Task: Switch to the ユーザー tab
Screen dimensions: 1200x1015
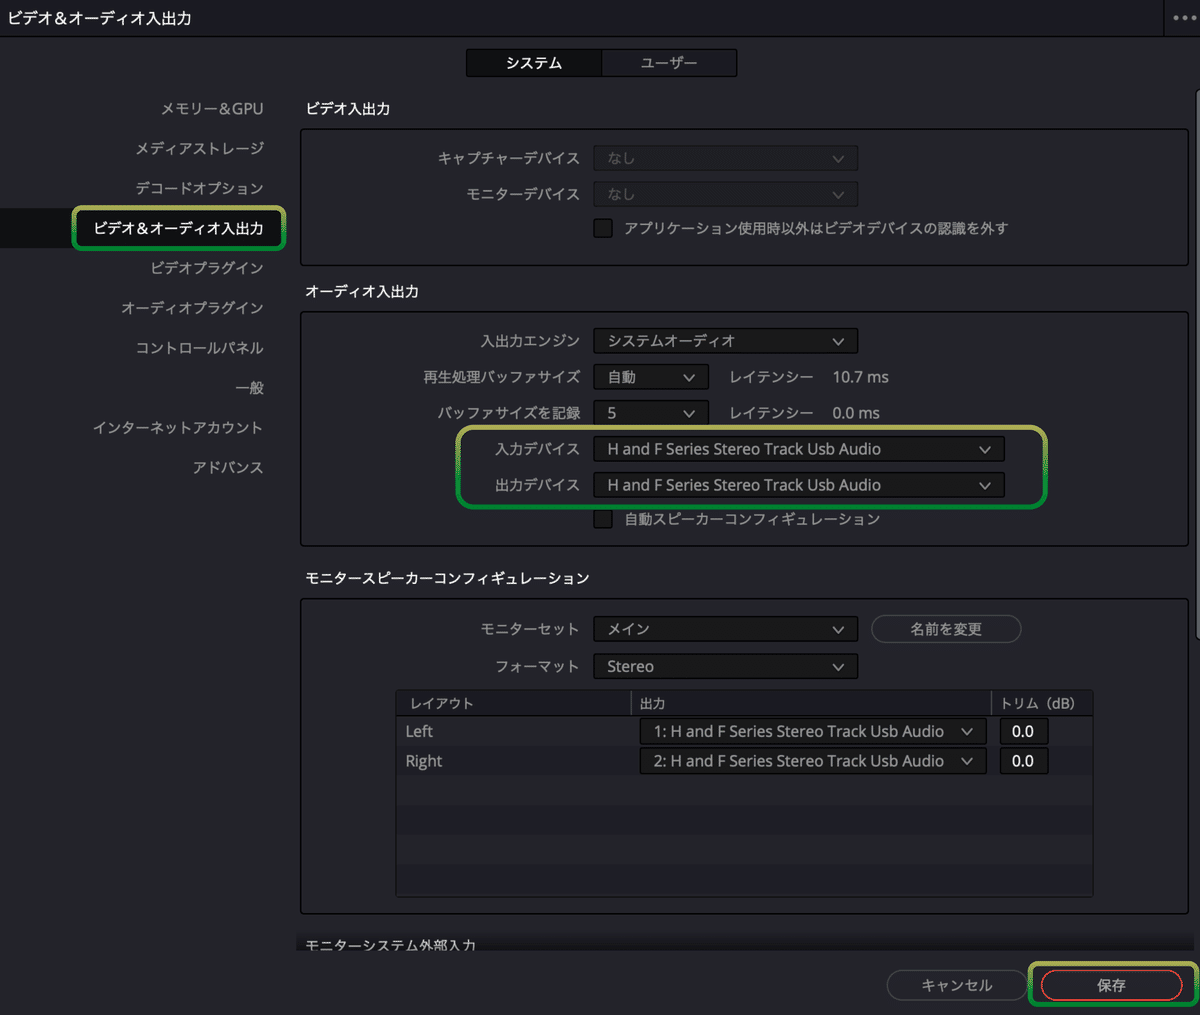Action: [x=668, y=62]
